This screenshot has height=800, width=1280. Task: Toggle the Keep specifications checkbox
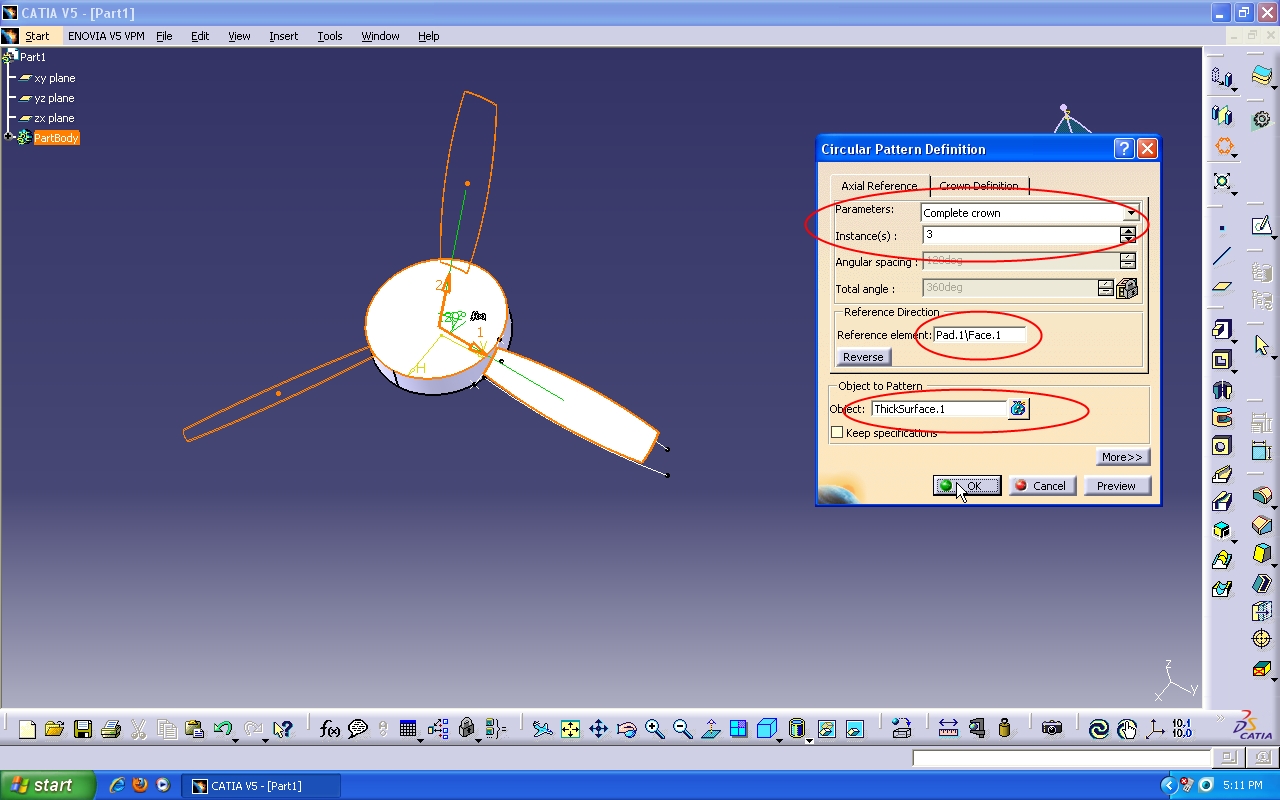(837, 433)
